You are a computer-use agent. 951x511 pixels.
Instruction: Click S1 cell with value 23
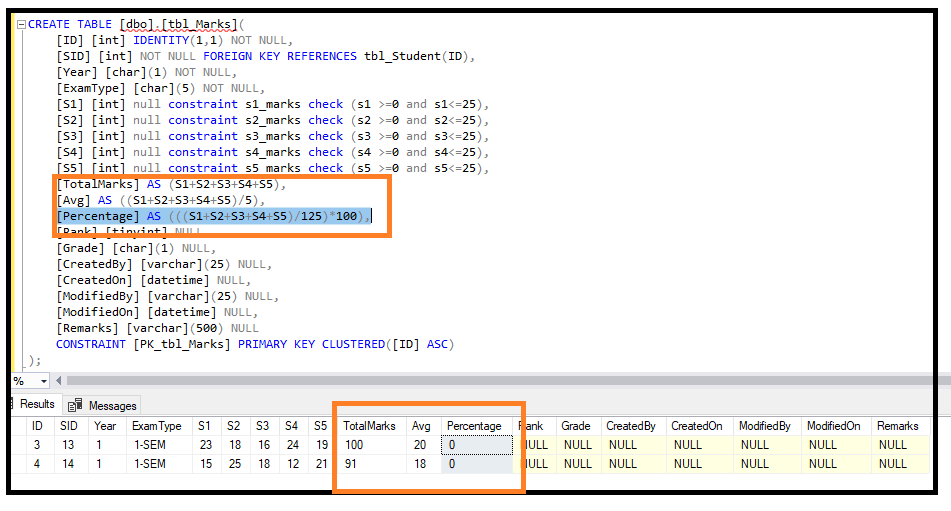point(206,445)
